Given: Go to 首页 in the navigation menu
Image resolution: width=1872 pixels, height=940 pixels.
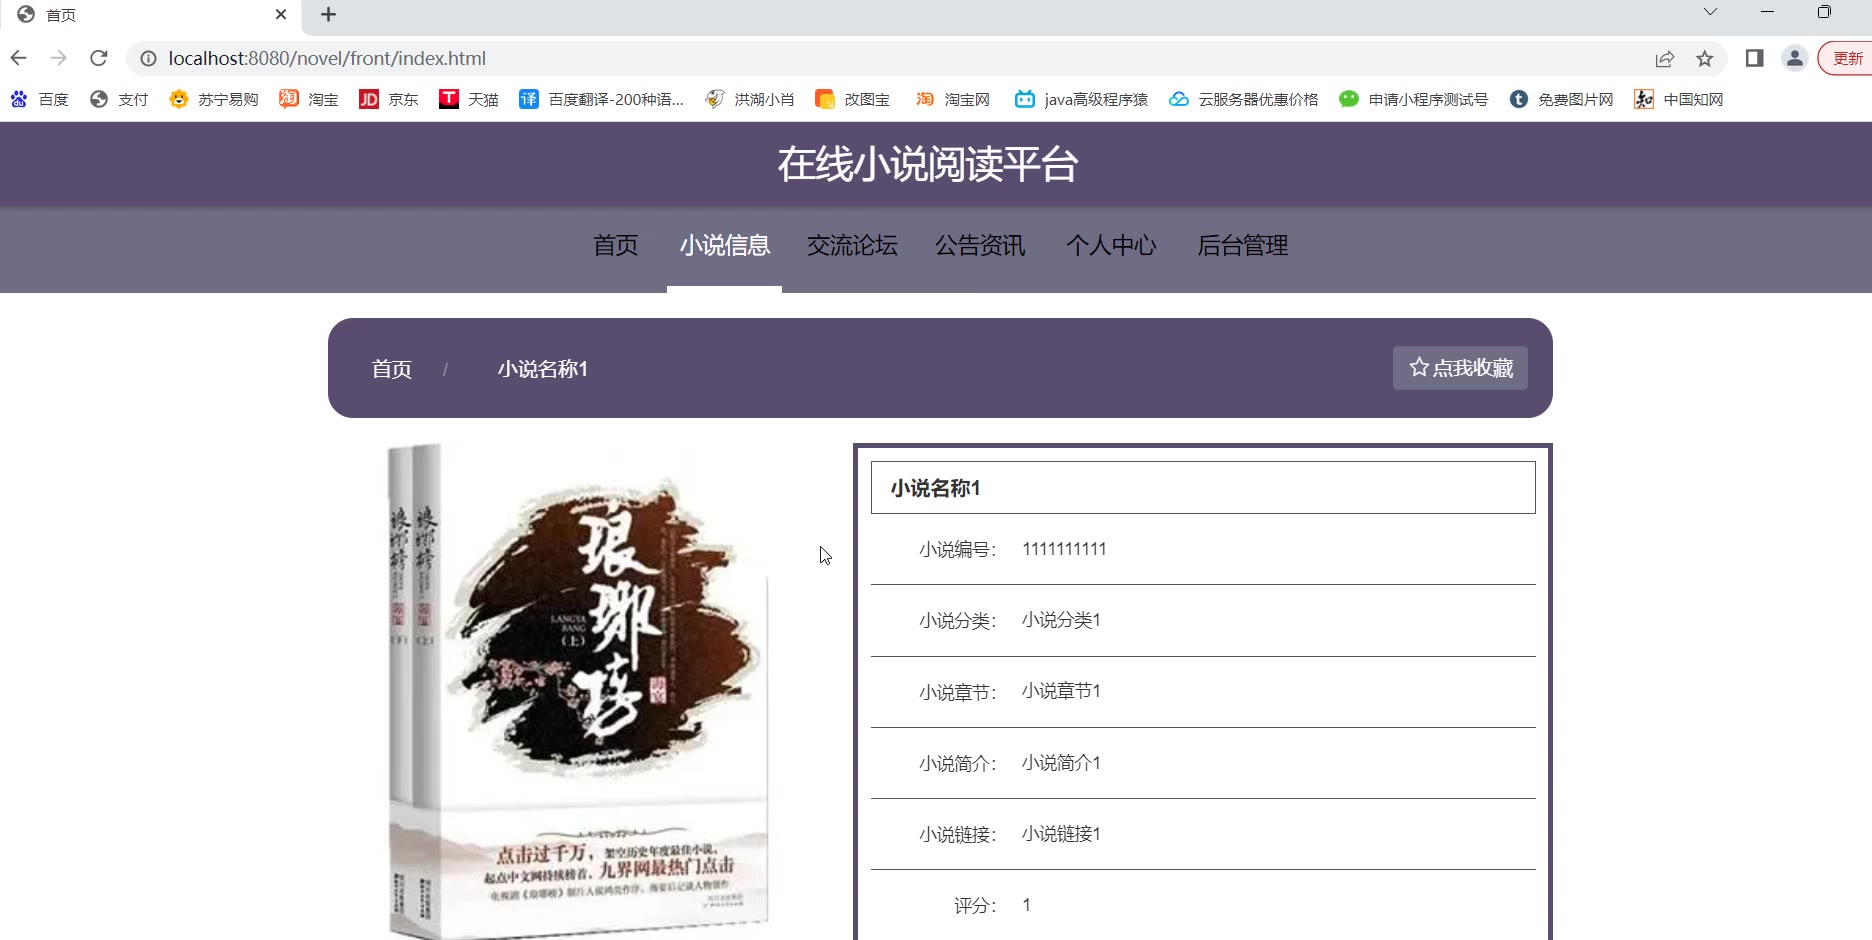Looking at the screenshot, I should coord(615,246).
